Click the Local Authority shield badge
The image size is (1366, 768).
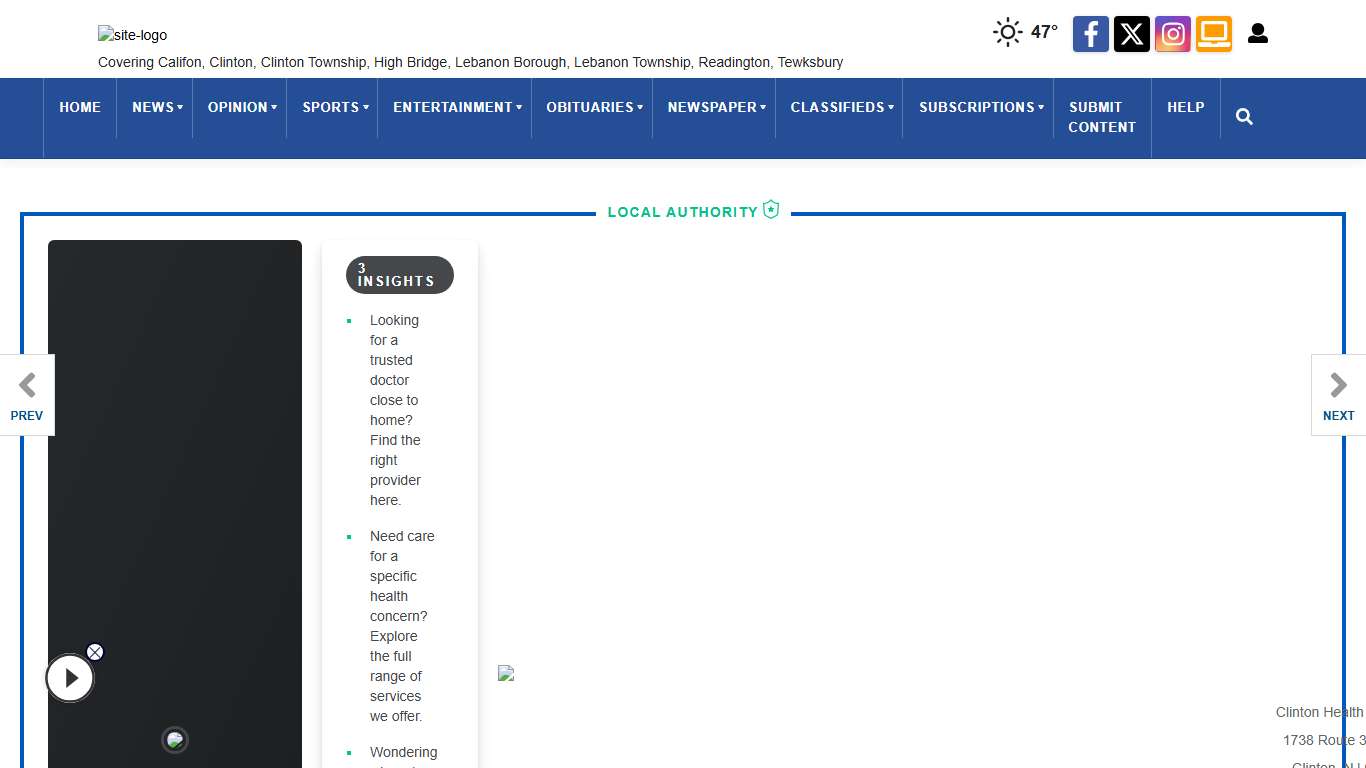click(x=771, y=210)
